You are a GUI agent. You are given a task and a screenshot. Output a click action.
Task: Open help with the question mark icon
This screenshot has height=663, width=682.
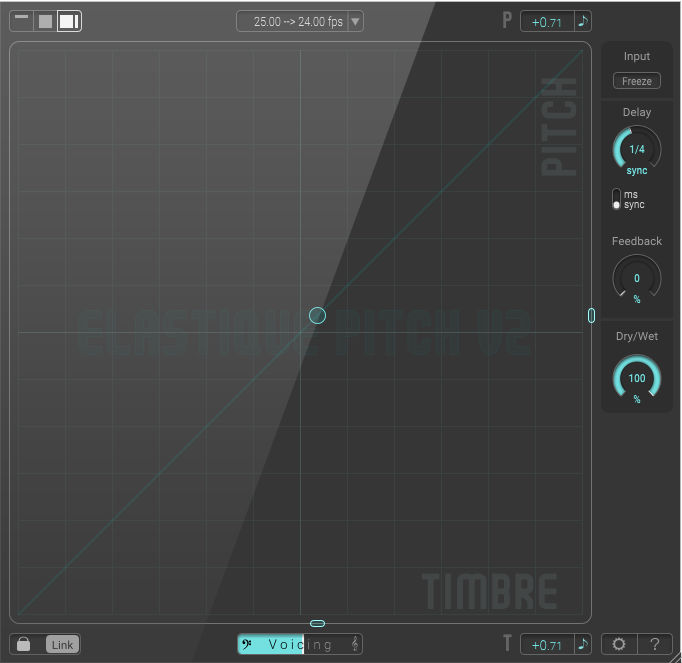tap(654, 645)
